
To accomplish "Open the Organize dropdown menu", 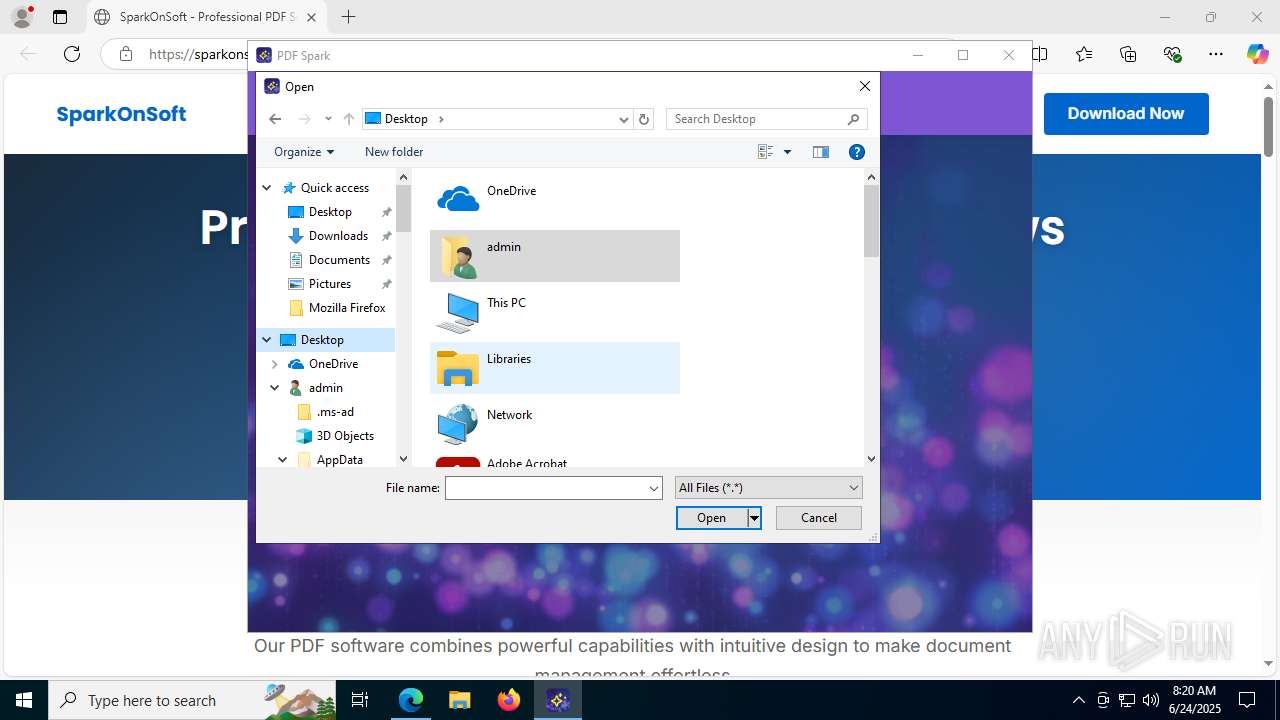I will [x=304, y=152].
